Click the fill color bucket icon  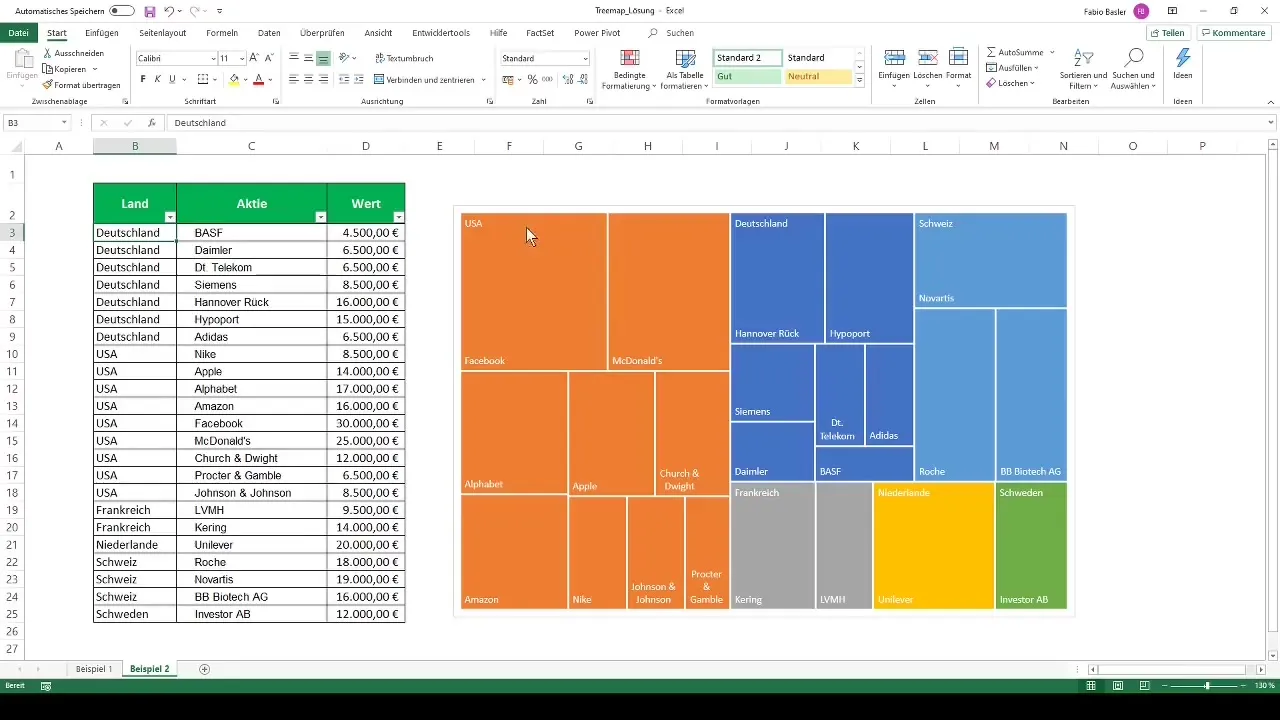pos(234,79)
